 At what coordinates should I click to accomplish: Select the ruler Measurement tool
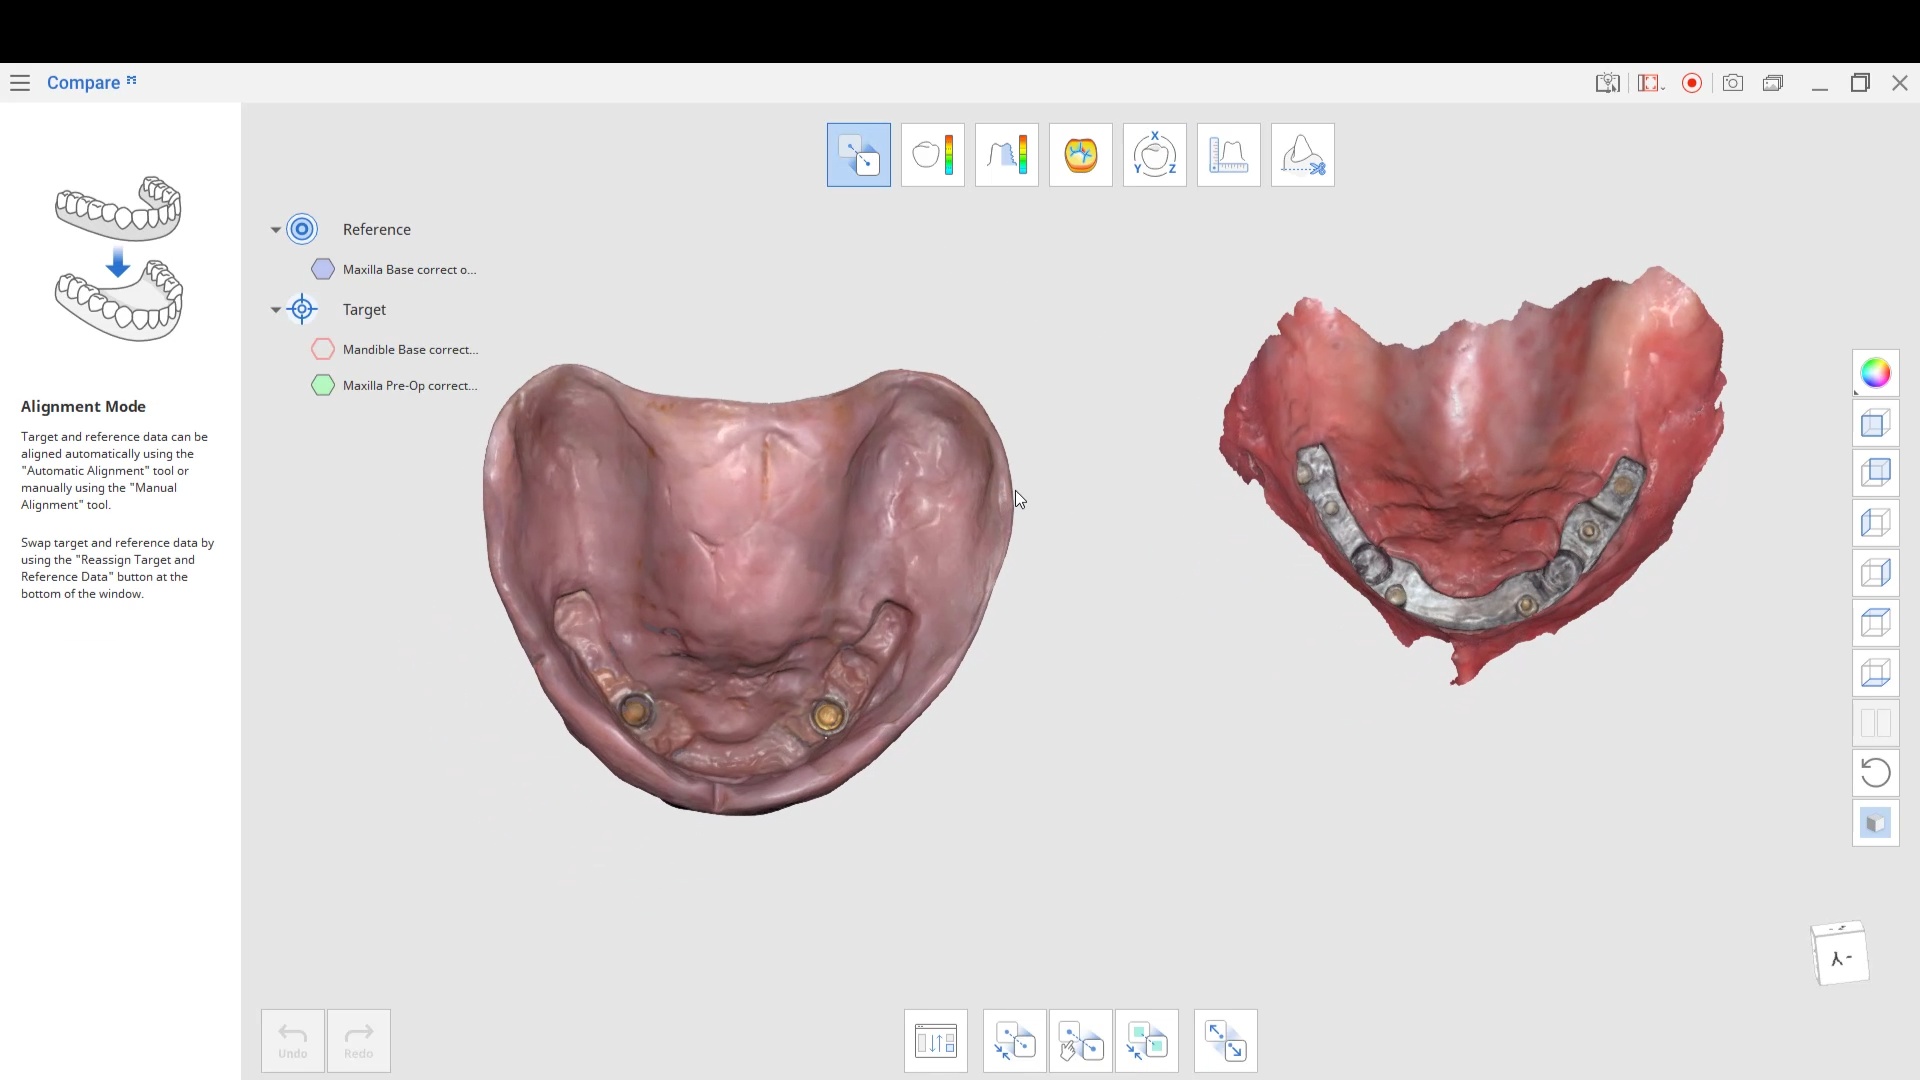tap(1228, 155)
